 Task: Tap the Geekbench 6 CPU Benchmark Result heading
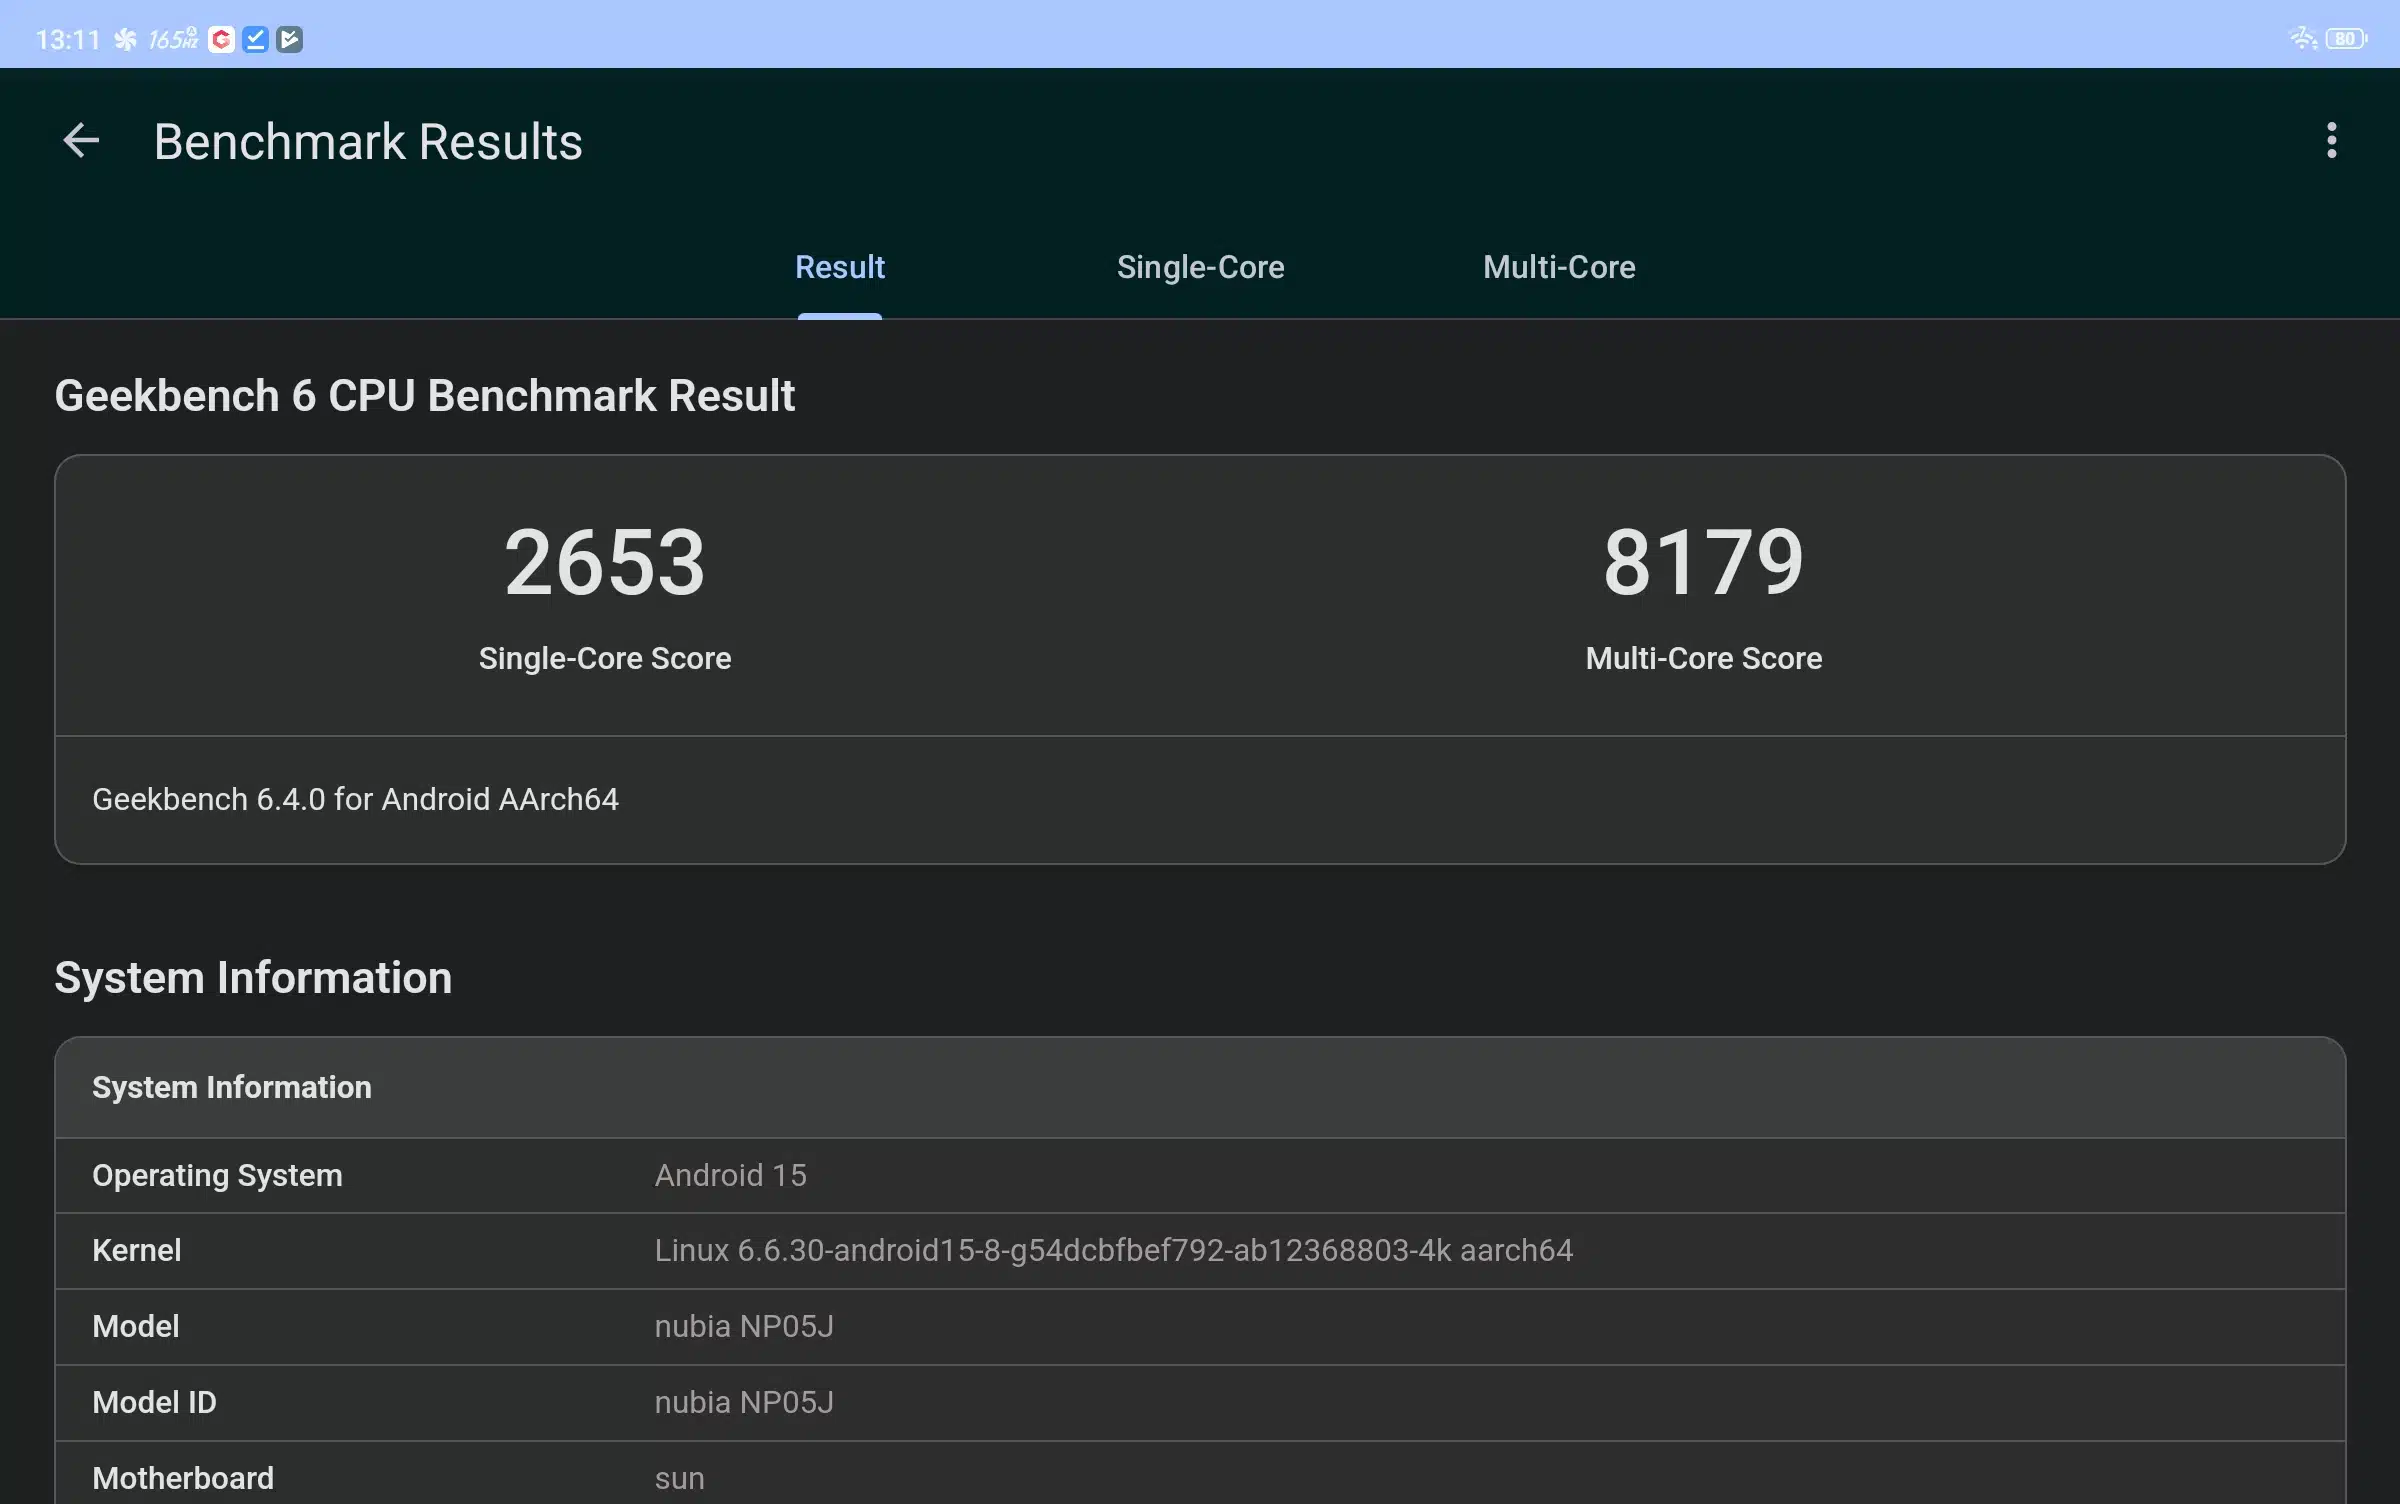424,395
